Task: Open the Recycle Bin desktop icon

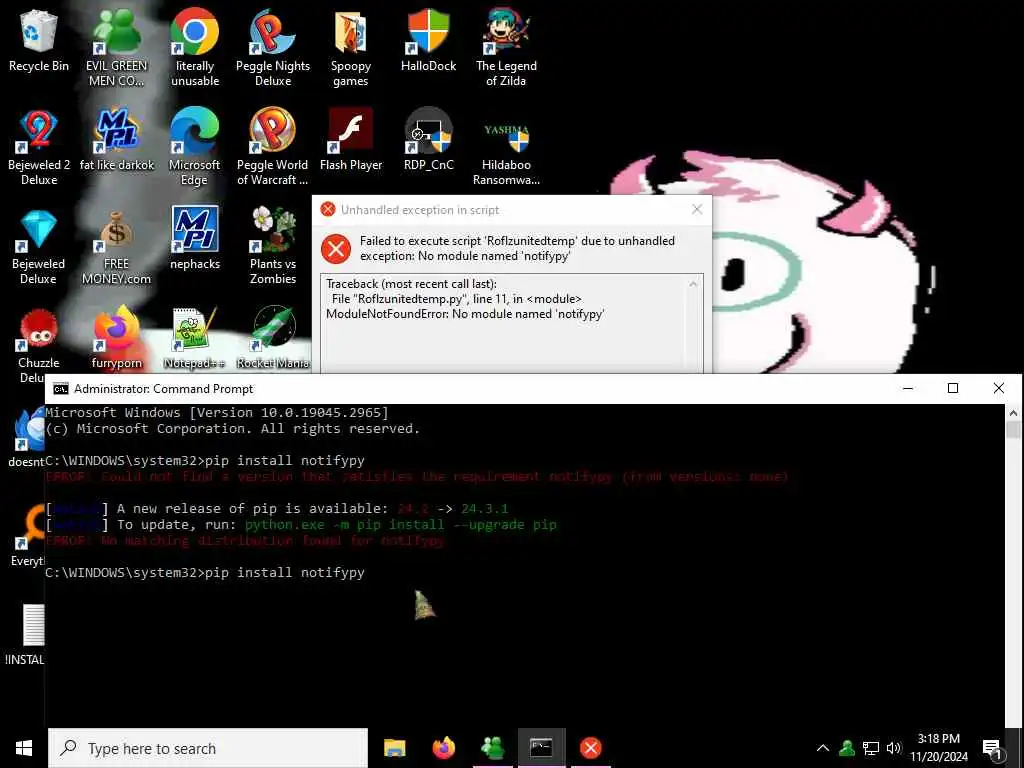Action: [39, 42]
